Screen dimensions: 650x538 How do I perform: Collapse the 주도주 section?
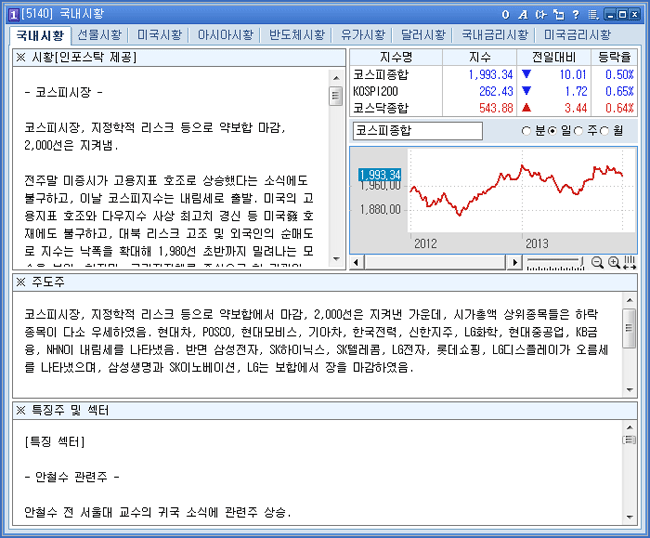[x=20, y=282]
